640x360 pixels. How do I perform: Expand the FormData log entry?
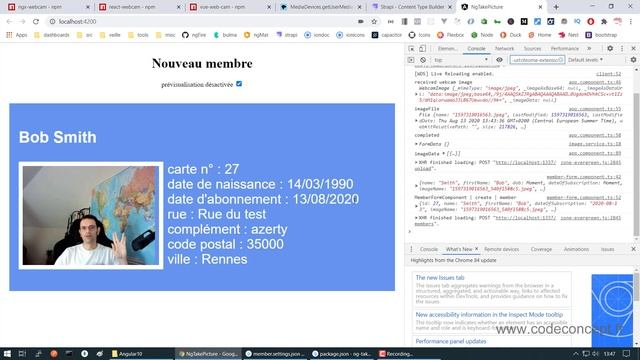click(416, 144)
